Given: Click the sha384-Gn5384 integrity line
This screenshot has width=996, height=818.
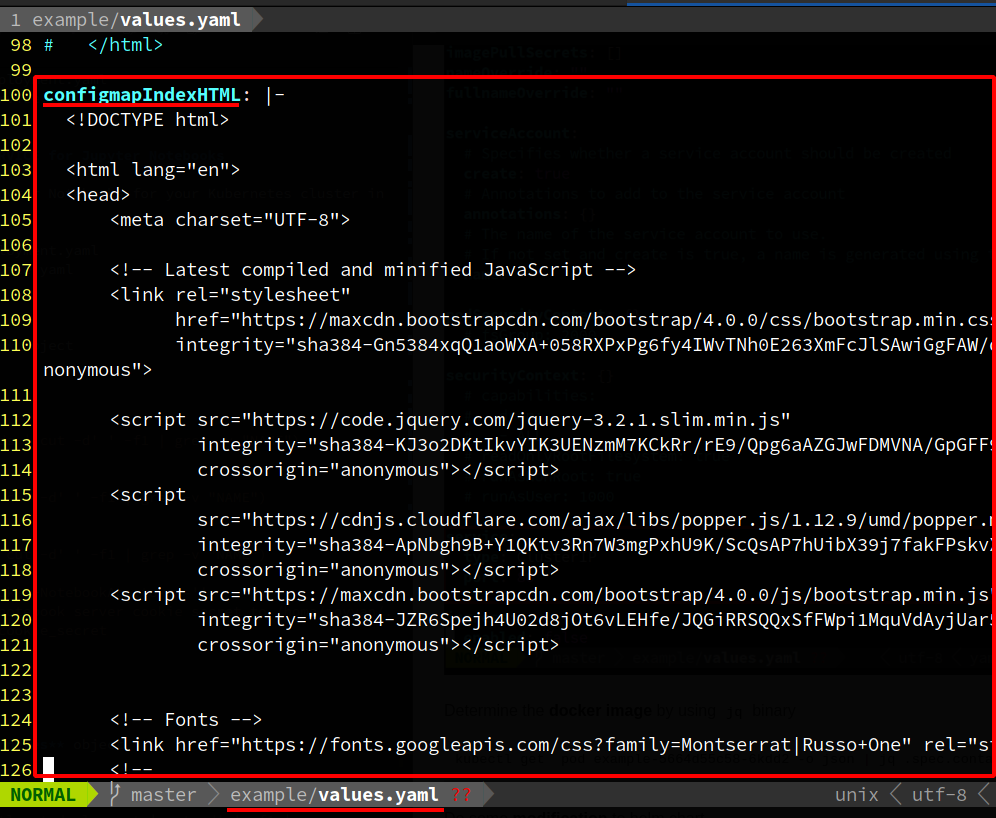Looking at the screenshot, I should point(585,345).
